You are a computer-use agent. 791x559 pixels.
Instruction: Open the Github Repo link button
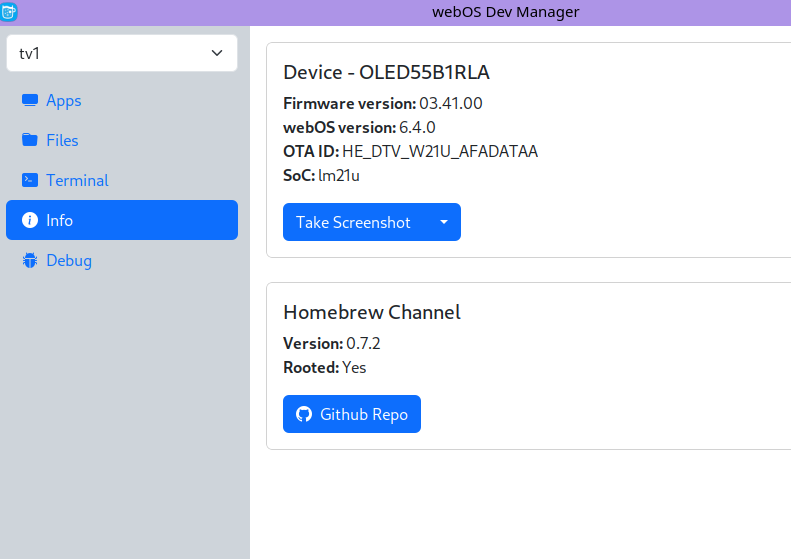click(x=352, y=414)
